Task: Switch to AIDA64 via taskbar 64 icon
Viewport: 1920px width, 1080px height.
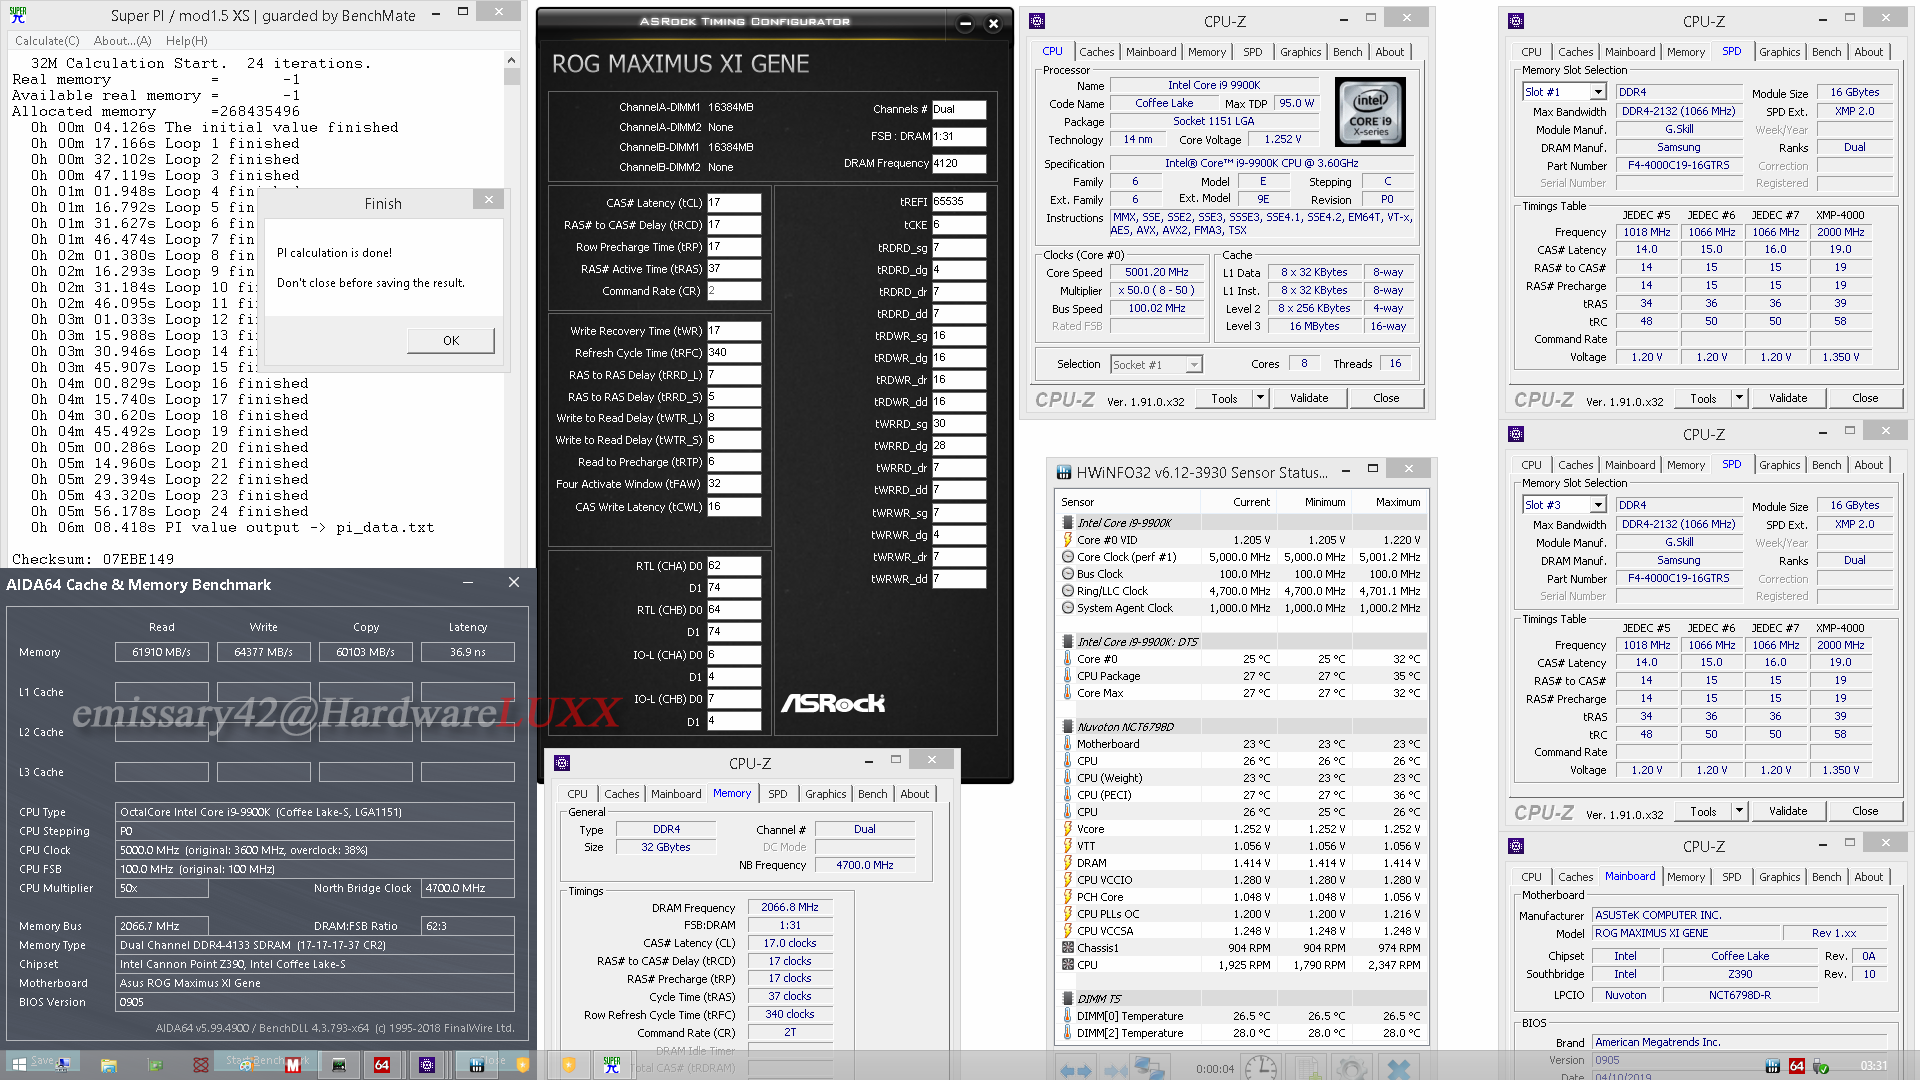Action: 381,1066
